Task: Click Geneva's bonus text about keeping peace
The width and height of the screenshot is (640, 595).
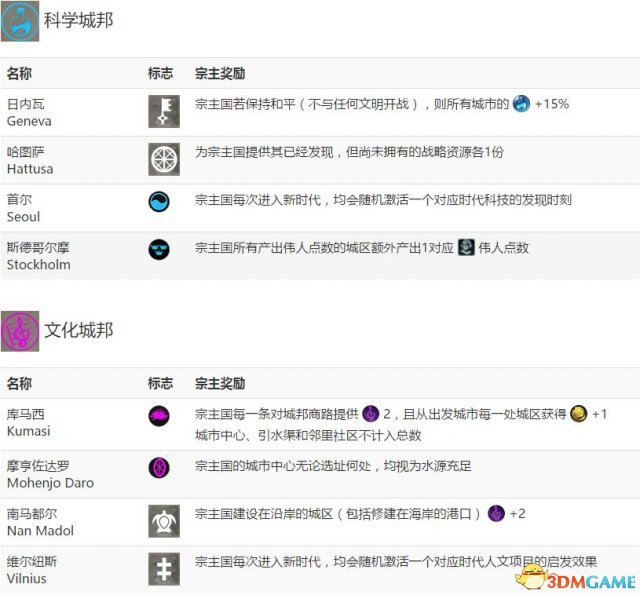Action: pos(352,104)
